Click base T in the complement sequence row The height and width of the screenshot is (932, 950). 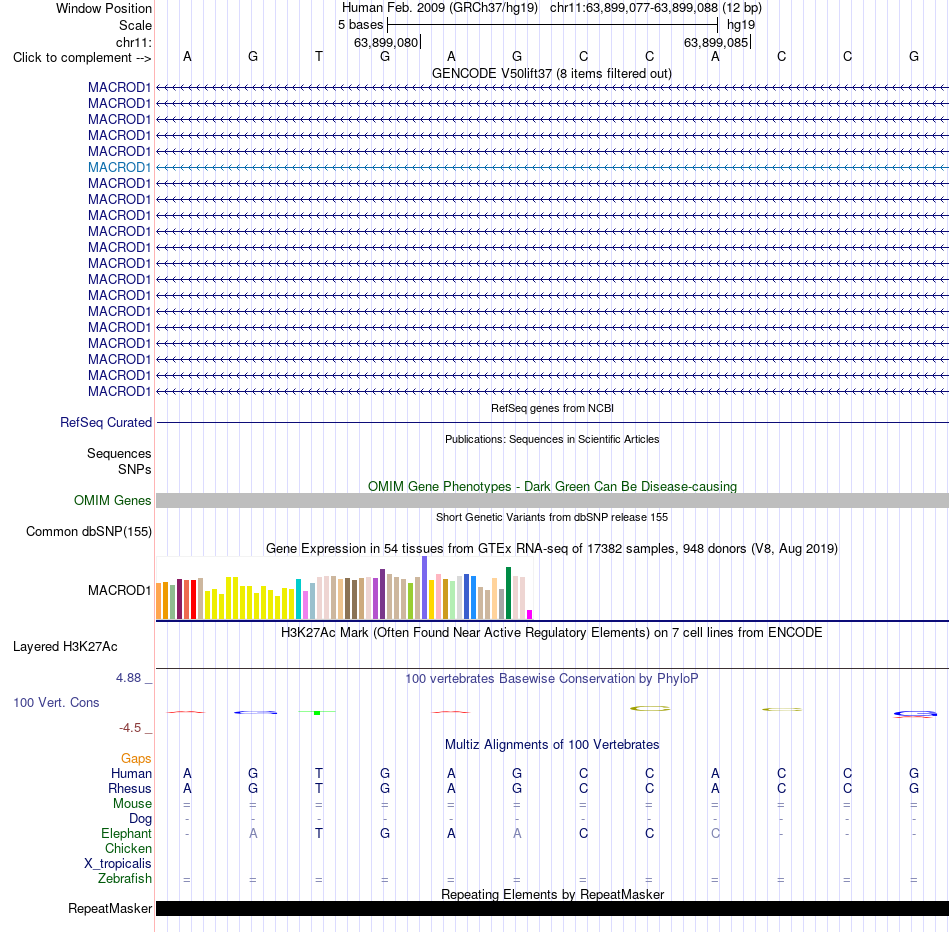pos(319,56)
